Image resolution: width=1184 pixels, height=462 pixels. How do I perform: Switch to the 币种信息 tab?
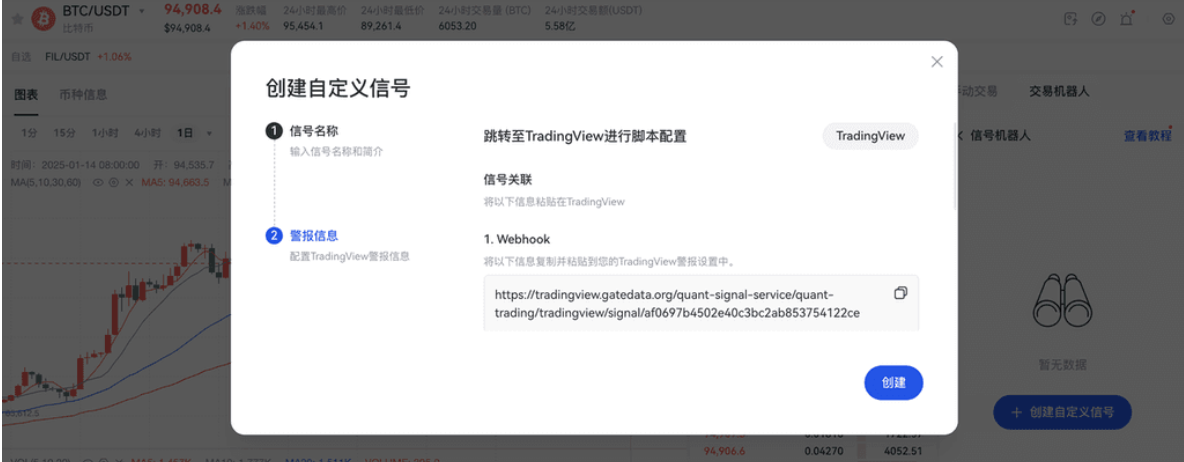pyautogui.click(x=83, y=95)
